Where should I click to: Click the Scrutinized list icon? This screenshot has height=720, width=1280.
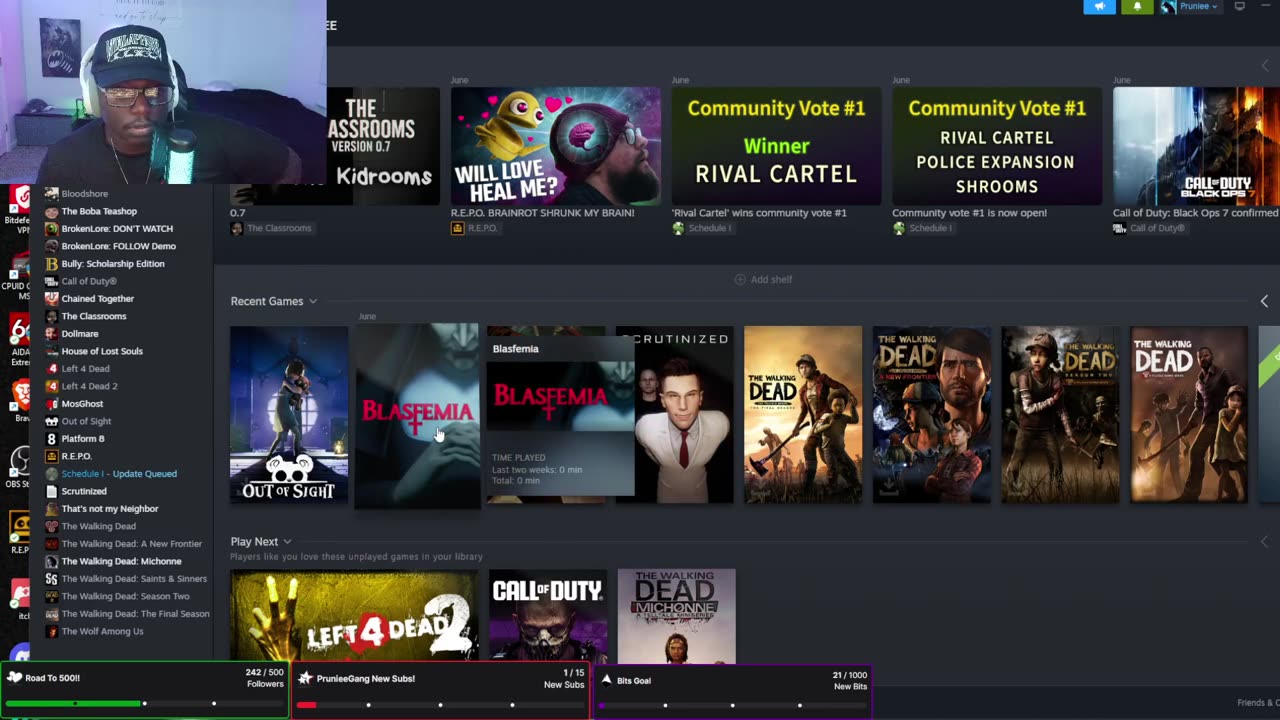(52, 491)
